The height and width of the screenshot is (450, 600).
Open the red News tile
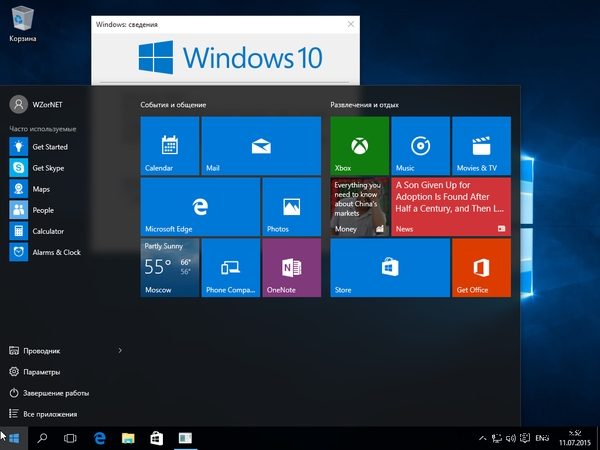pos(451,207)
